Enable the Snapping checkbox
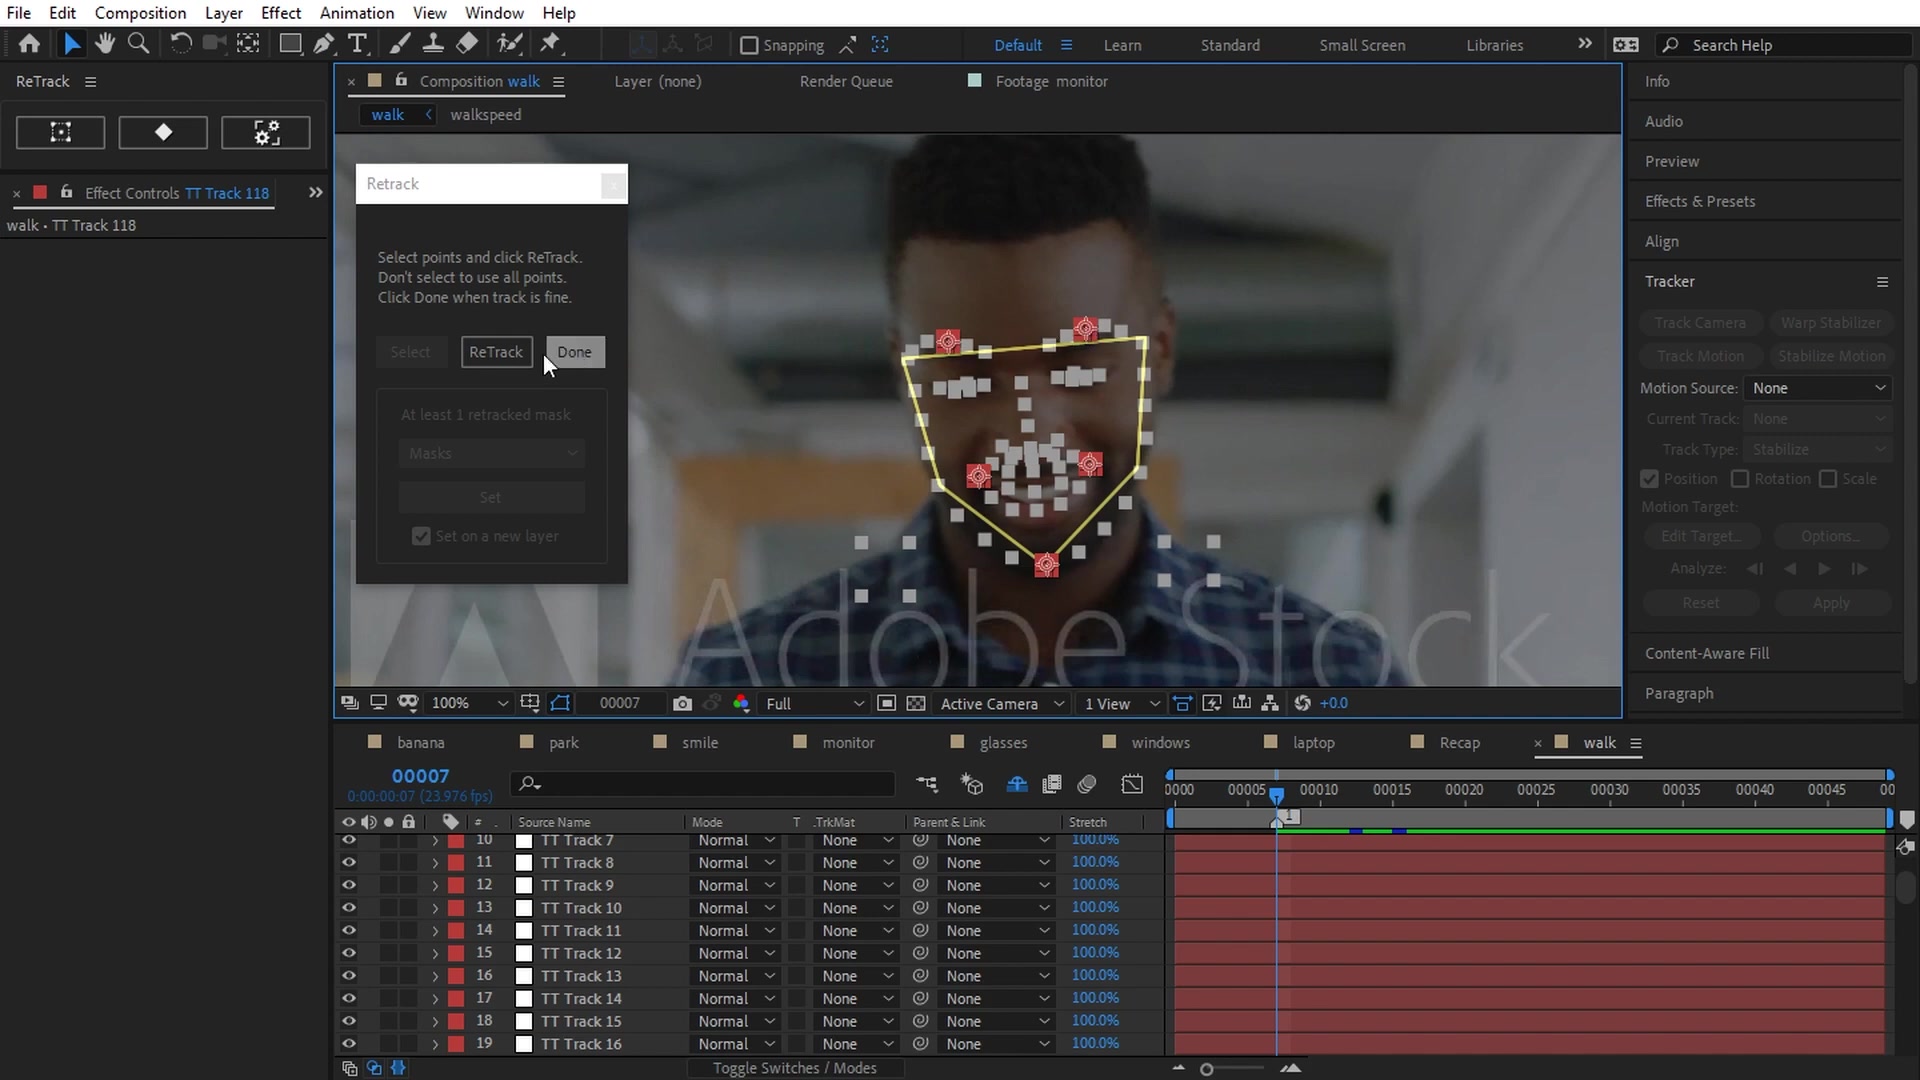 pyautogui.click(x=749, y=45)
